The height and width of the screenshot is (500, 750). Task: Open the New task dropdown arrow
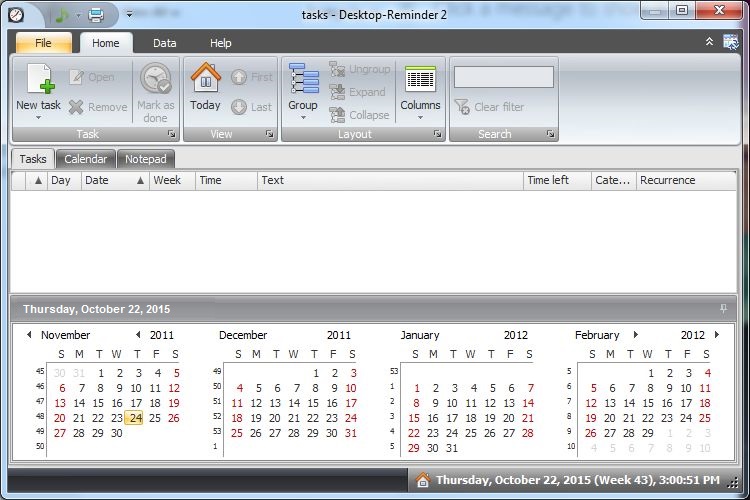(38, 117)
